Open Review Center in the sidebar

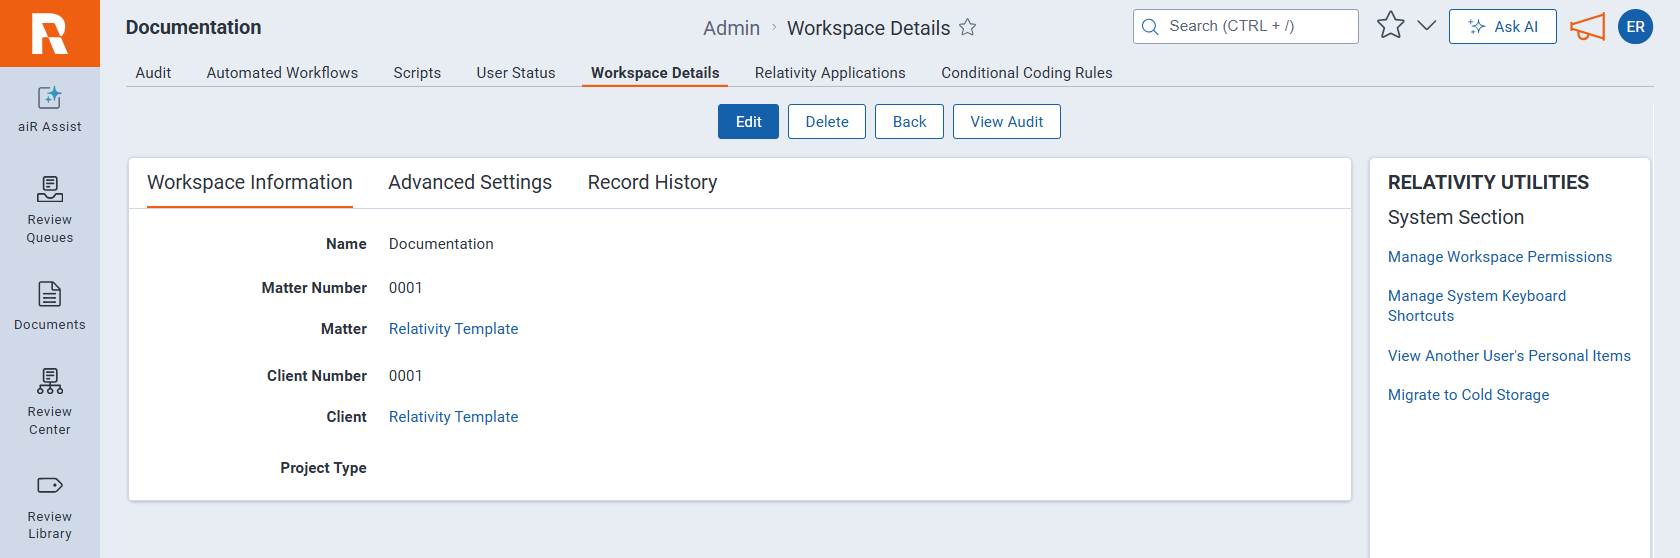point(50,402)
